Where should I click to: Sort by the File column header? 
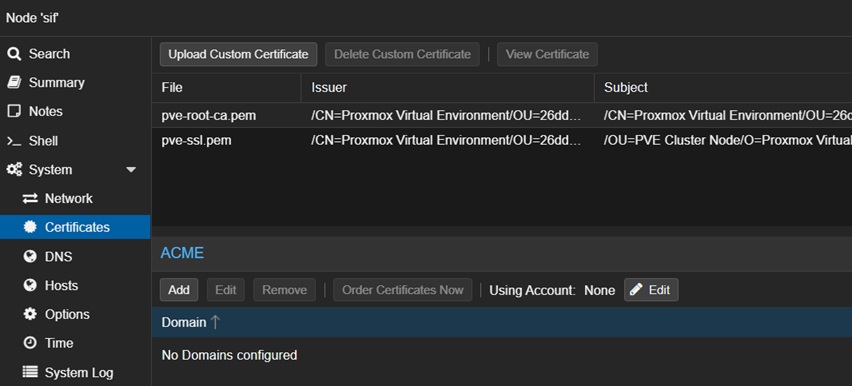coord(226,88)
